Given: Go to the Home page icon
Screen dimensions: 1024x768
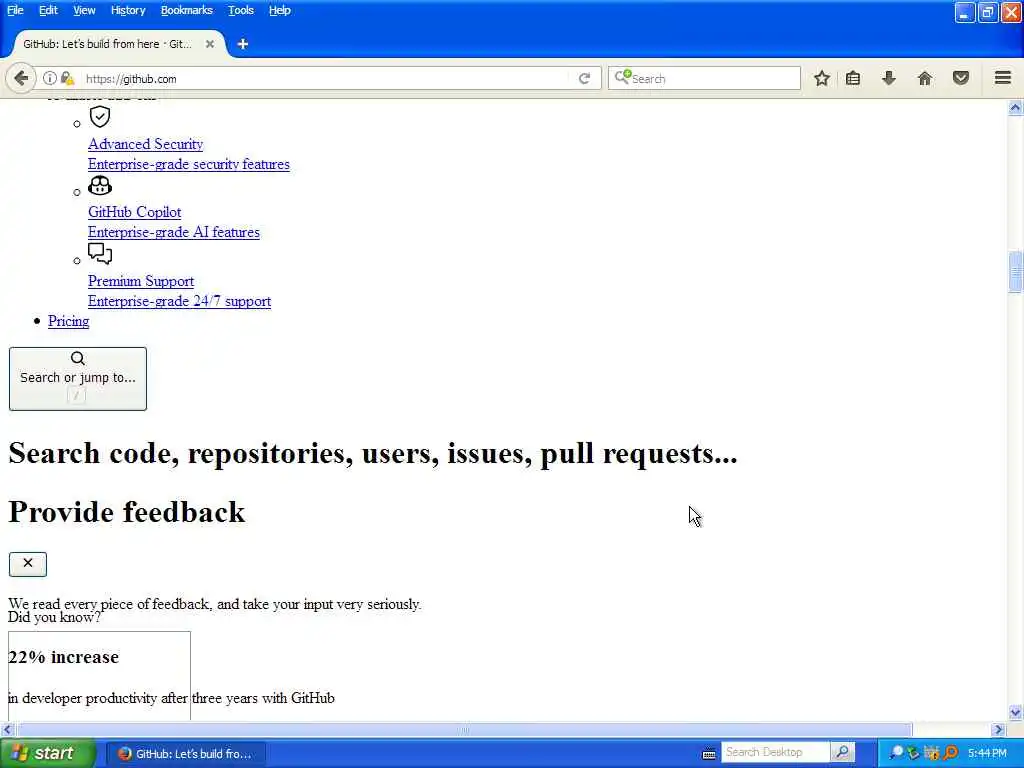Looking at the screenshot, I should tap(925, 78).
